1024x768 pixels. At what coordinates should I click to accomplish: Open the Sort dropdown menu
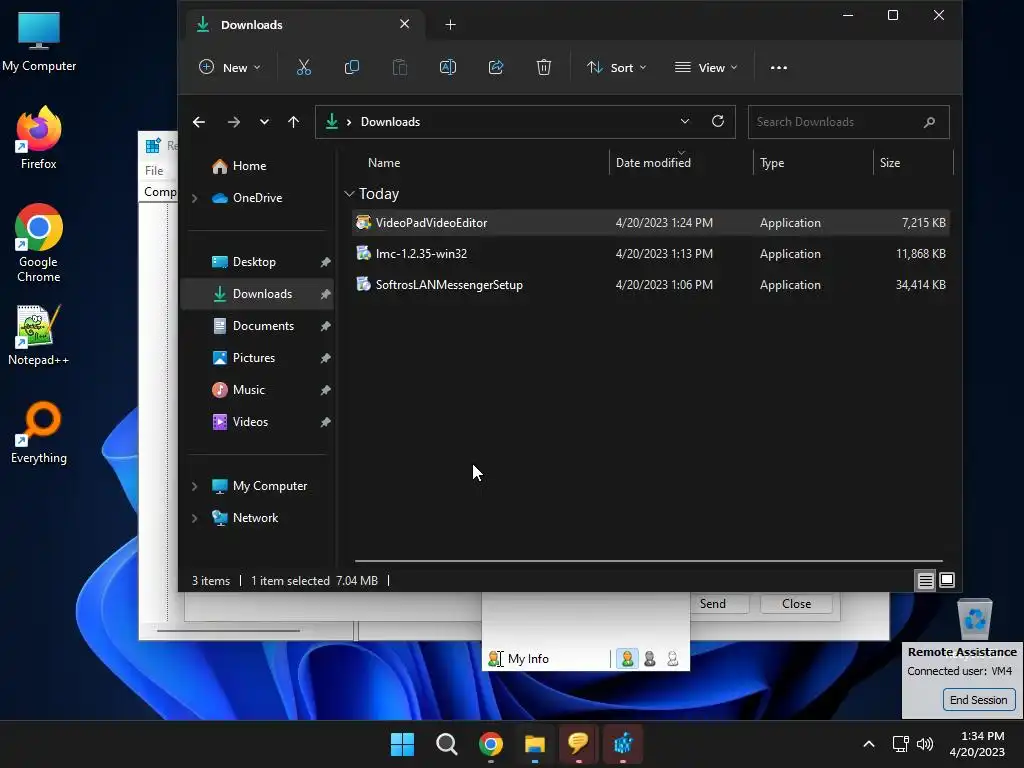pos(616,67)
